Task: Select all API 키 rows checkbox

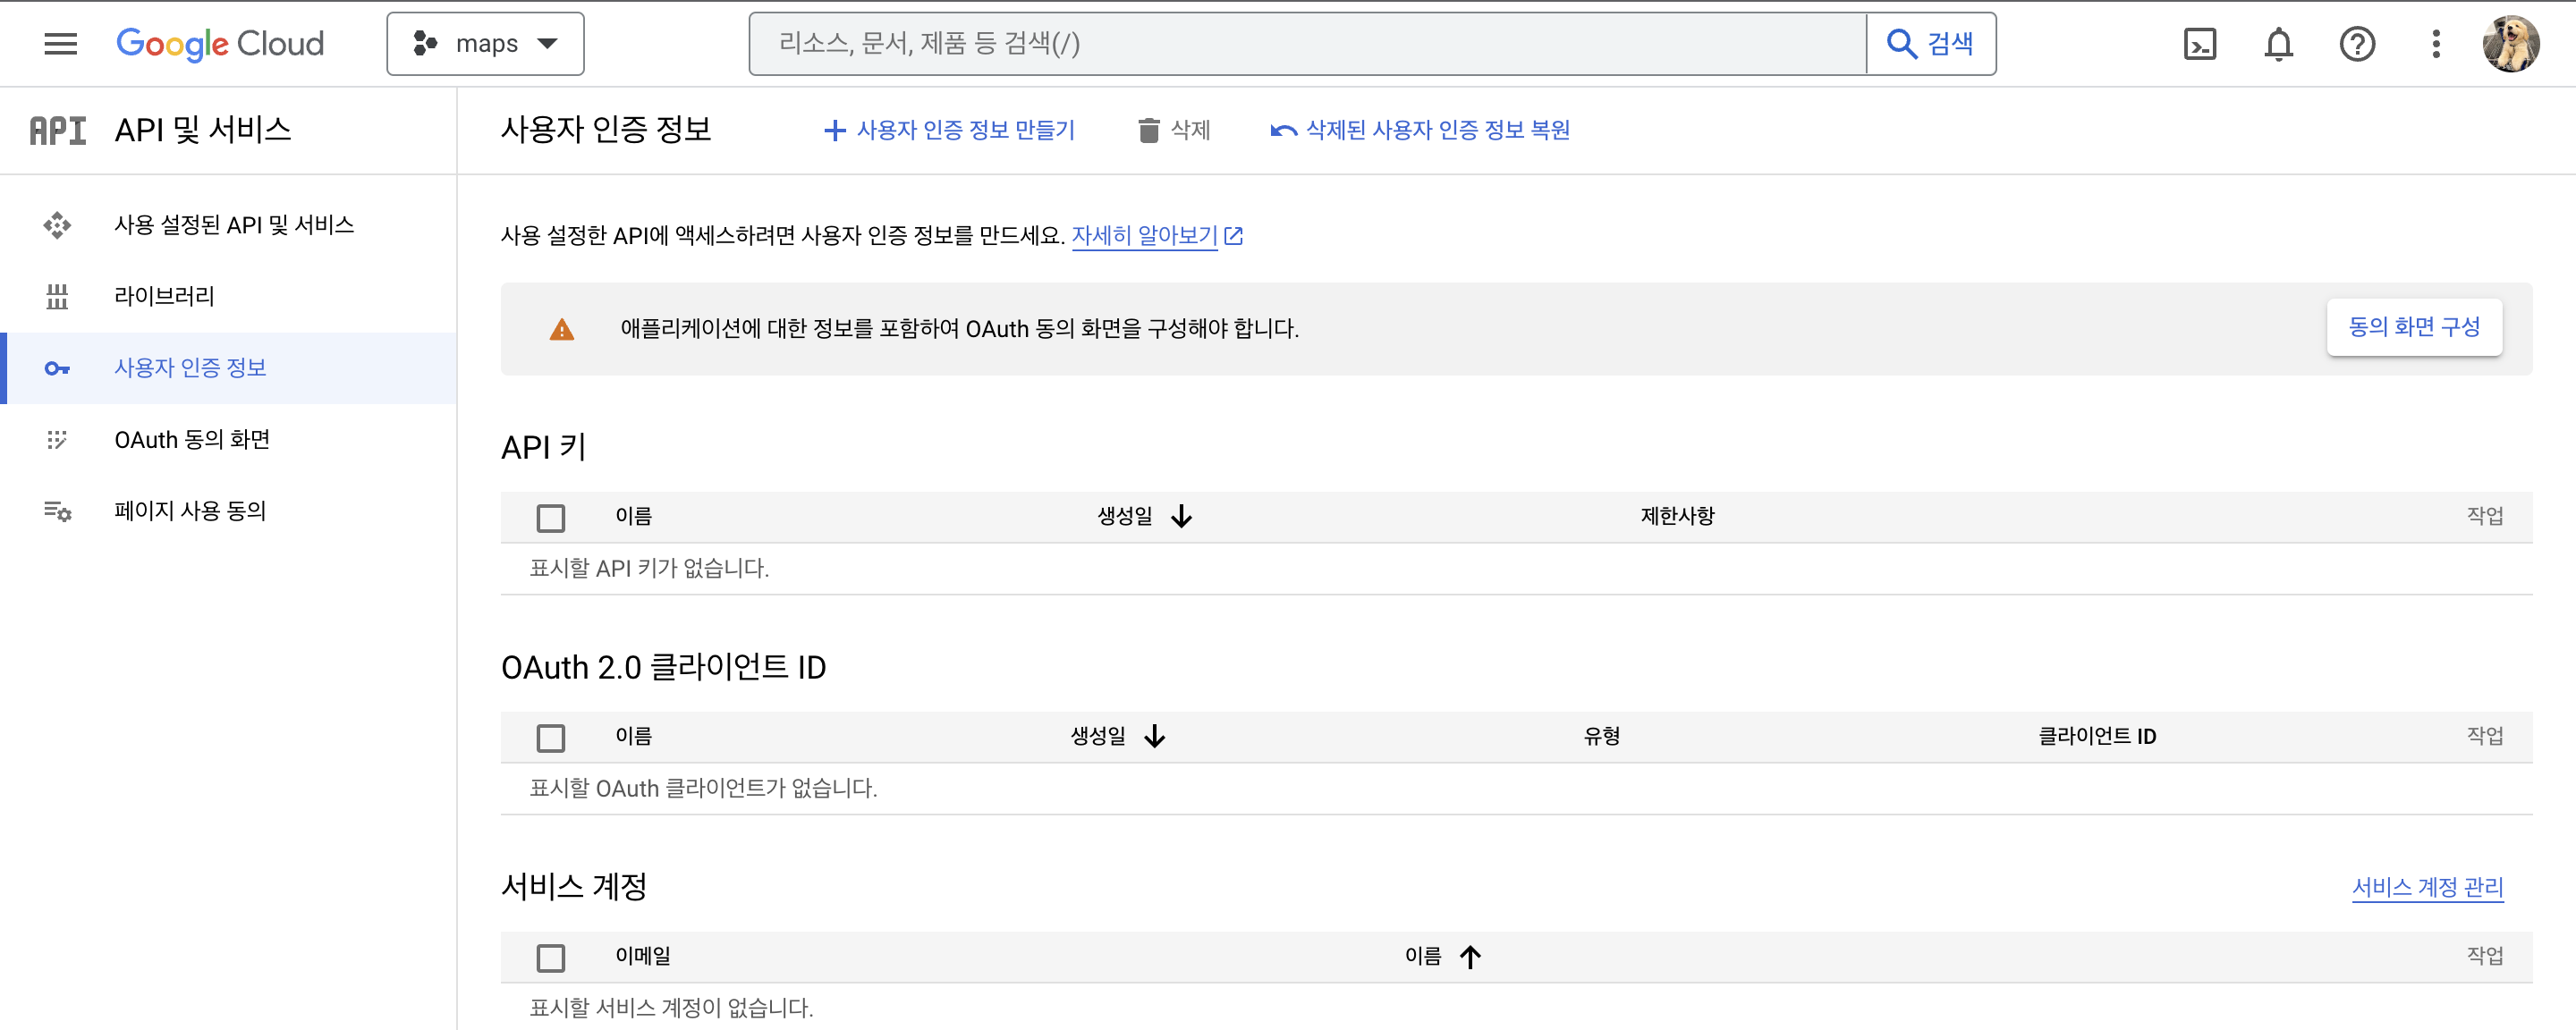Action: pyautogui.click(x=551, y=518)
